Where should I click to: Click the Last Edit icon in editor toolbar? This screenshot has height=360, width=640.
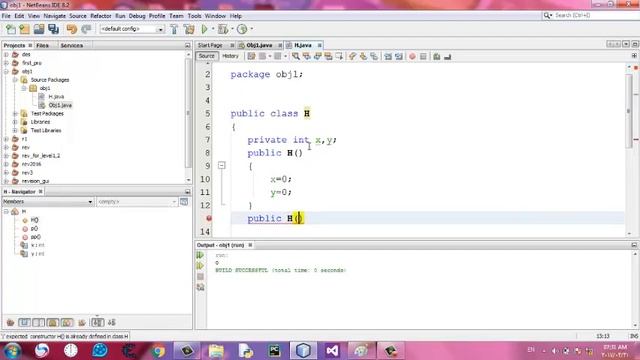coord(251,56)
